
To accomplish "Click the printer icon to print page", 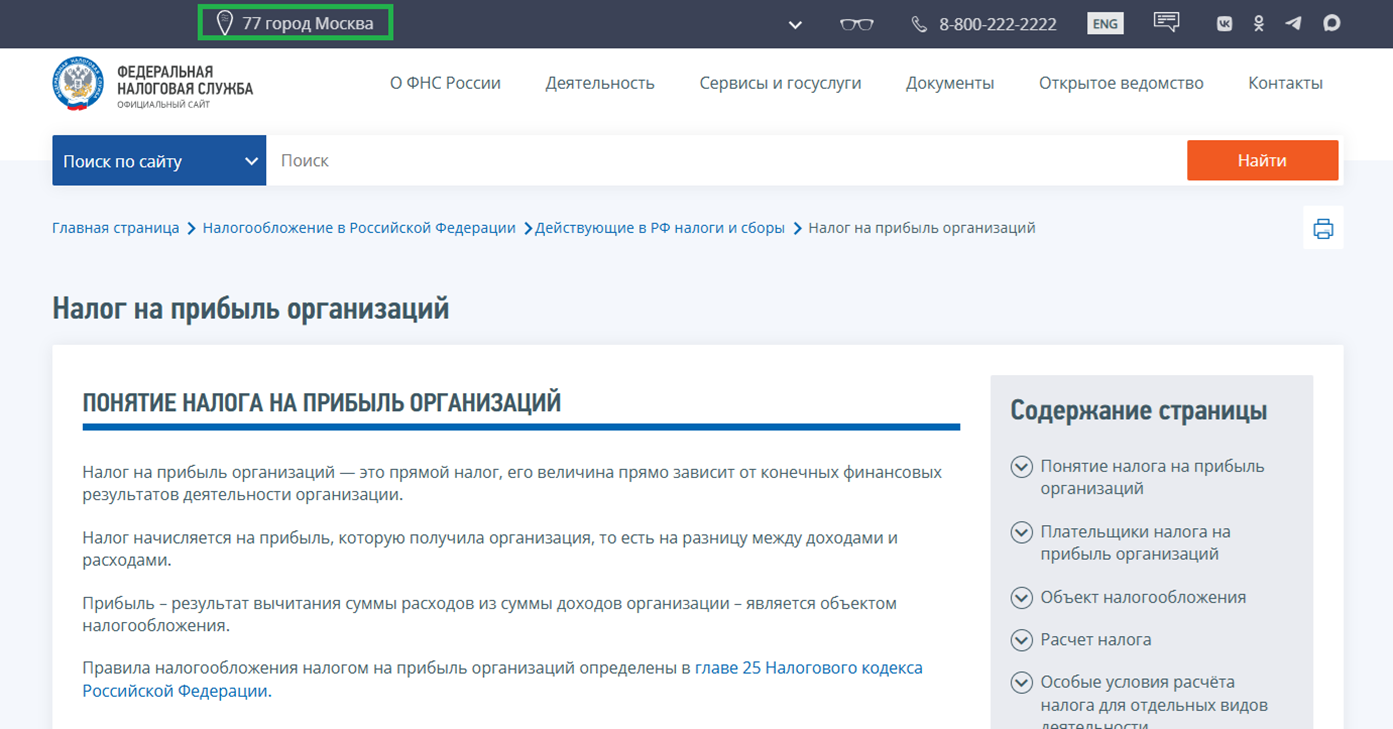I will [x=1323, y=228].
